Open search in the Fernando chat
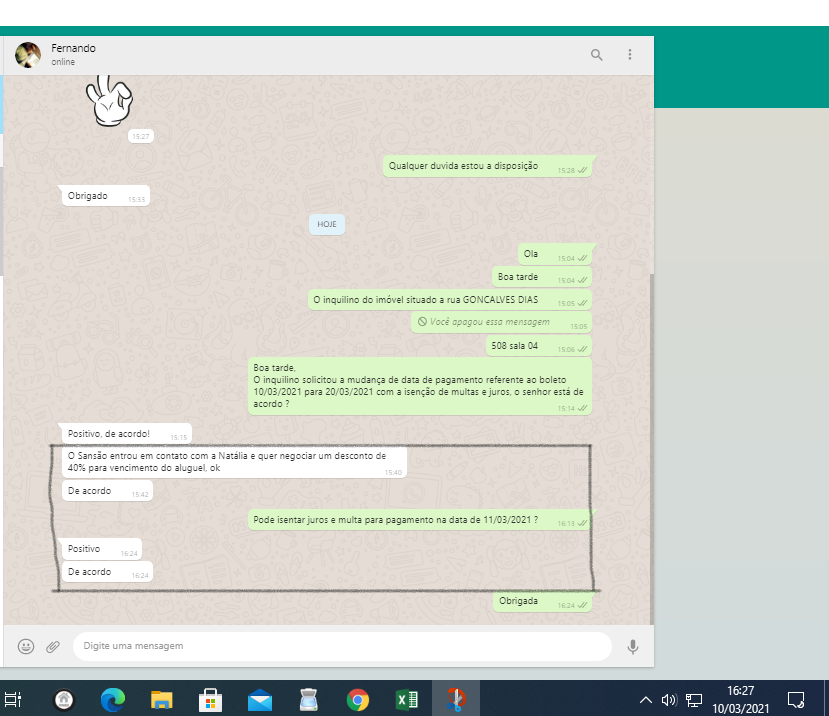The height and width of the screenshot is (716, 829). (597, 55)
